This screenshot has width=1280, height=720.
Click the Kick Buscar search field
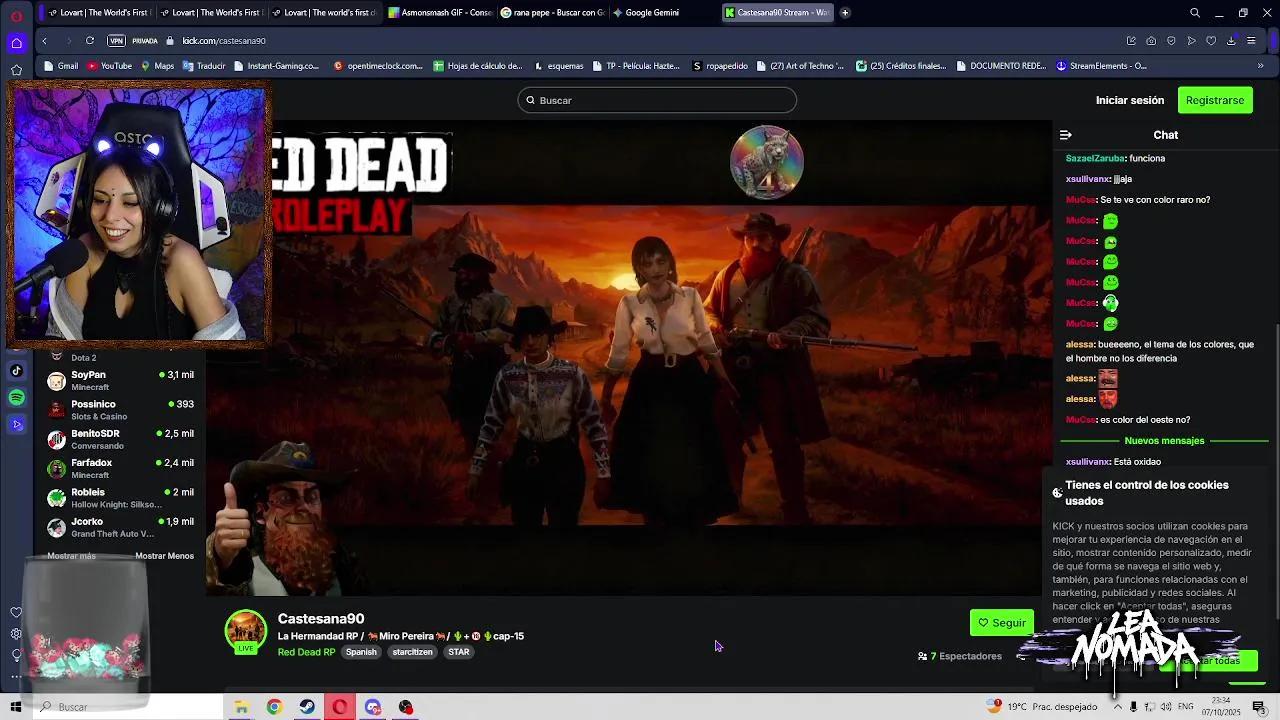657,100
